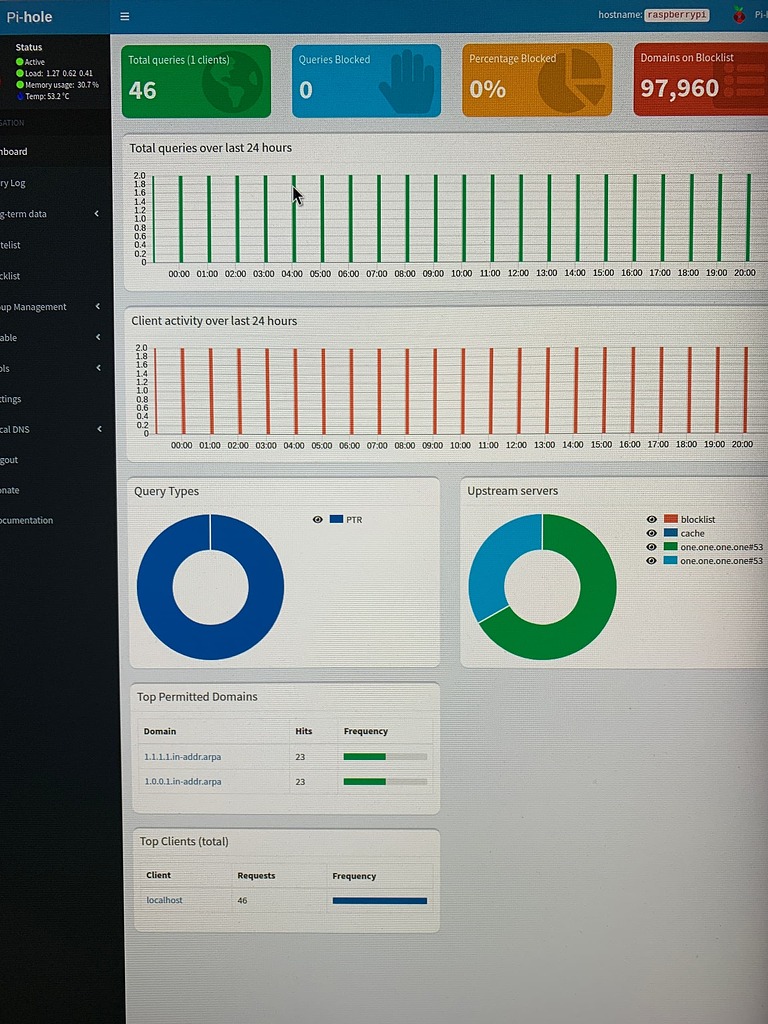Image resolution: width=768 pixels, height=1024 pixels.
Task: Click the Requests column header
Action: 256,876
